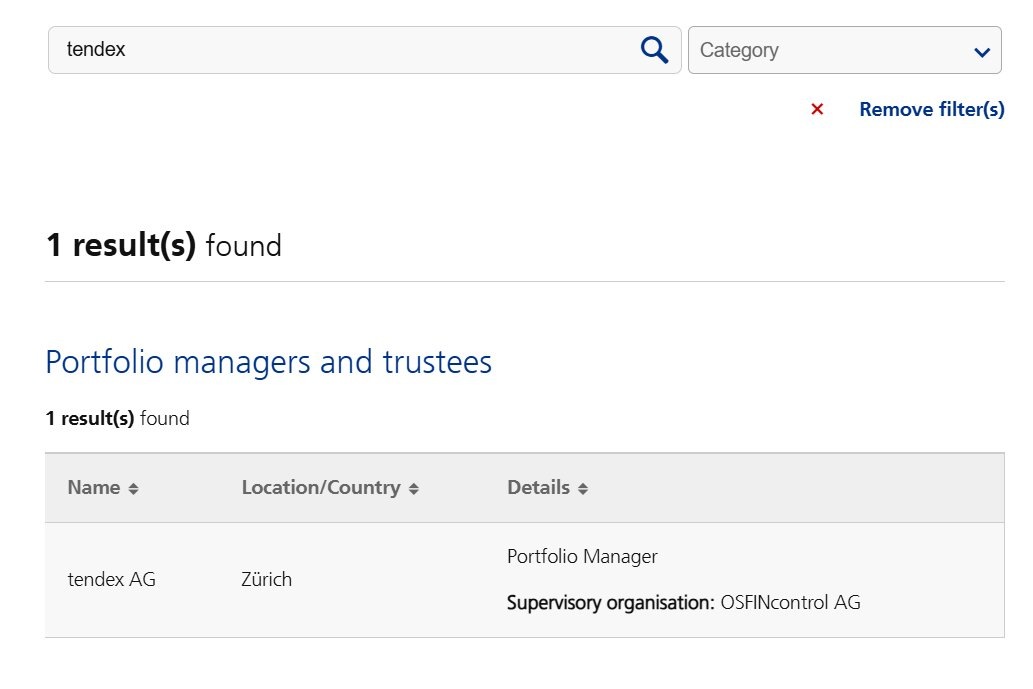The width and height of the screenshot is (1033, 689).
Task: Click the magnifying glass search icon
Action: pos(654,49)
